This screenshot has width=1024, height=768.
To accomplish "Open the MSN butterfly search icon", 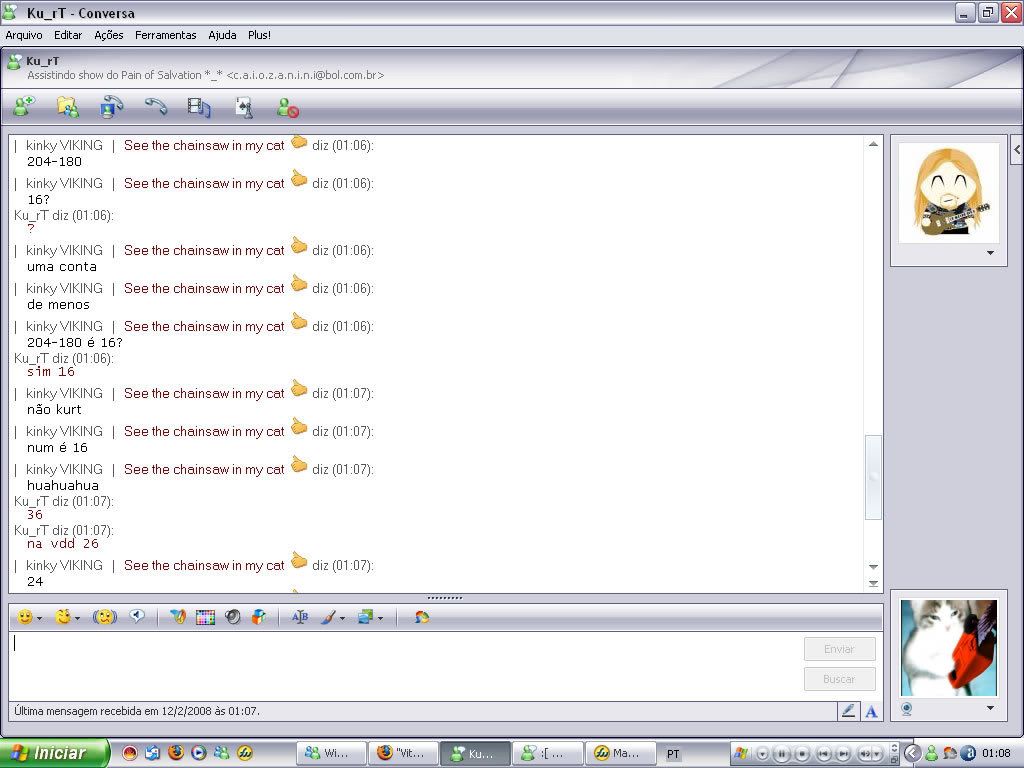I will [422, 617].
